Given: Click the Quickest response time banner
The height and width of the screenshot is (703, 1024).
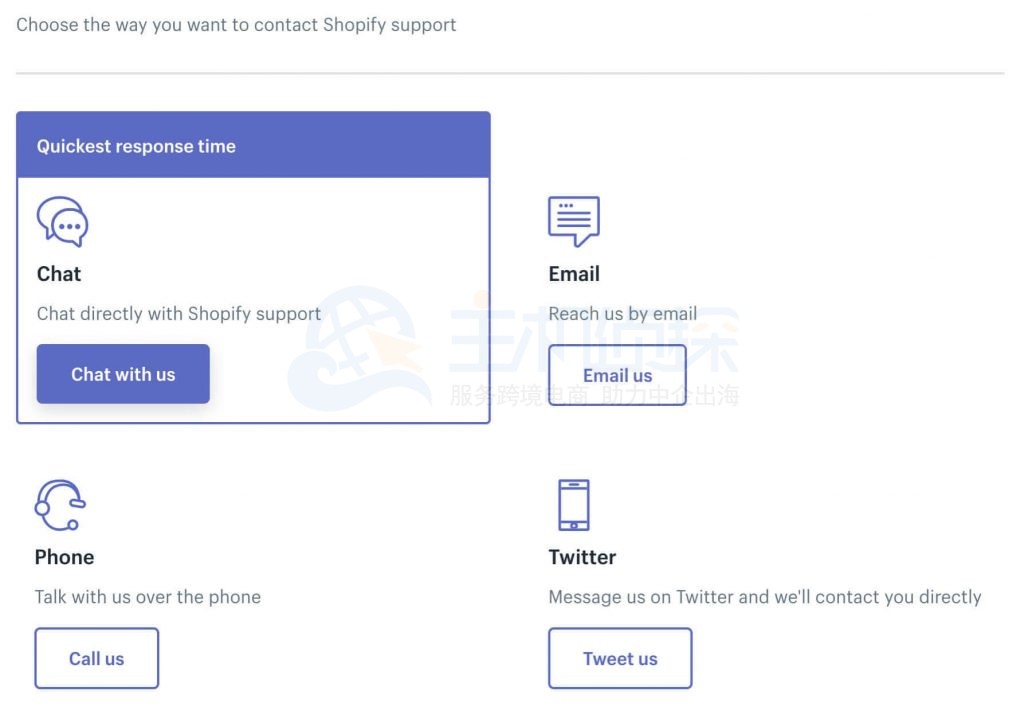Looking at the screenshot, I should coord(253,146).
